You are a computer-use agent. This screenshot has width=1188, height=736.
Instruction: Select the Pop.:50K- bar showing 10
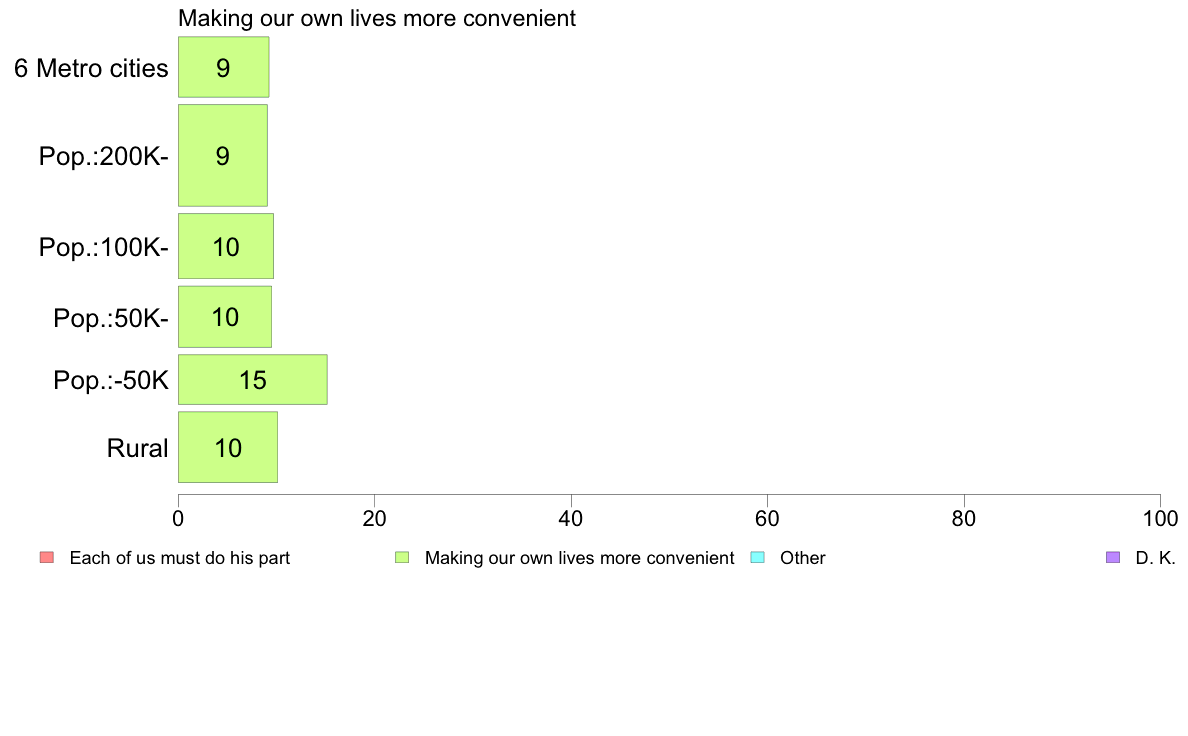click(x=225, y=317)
